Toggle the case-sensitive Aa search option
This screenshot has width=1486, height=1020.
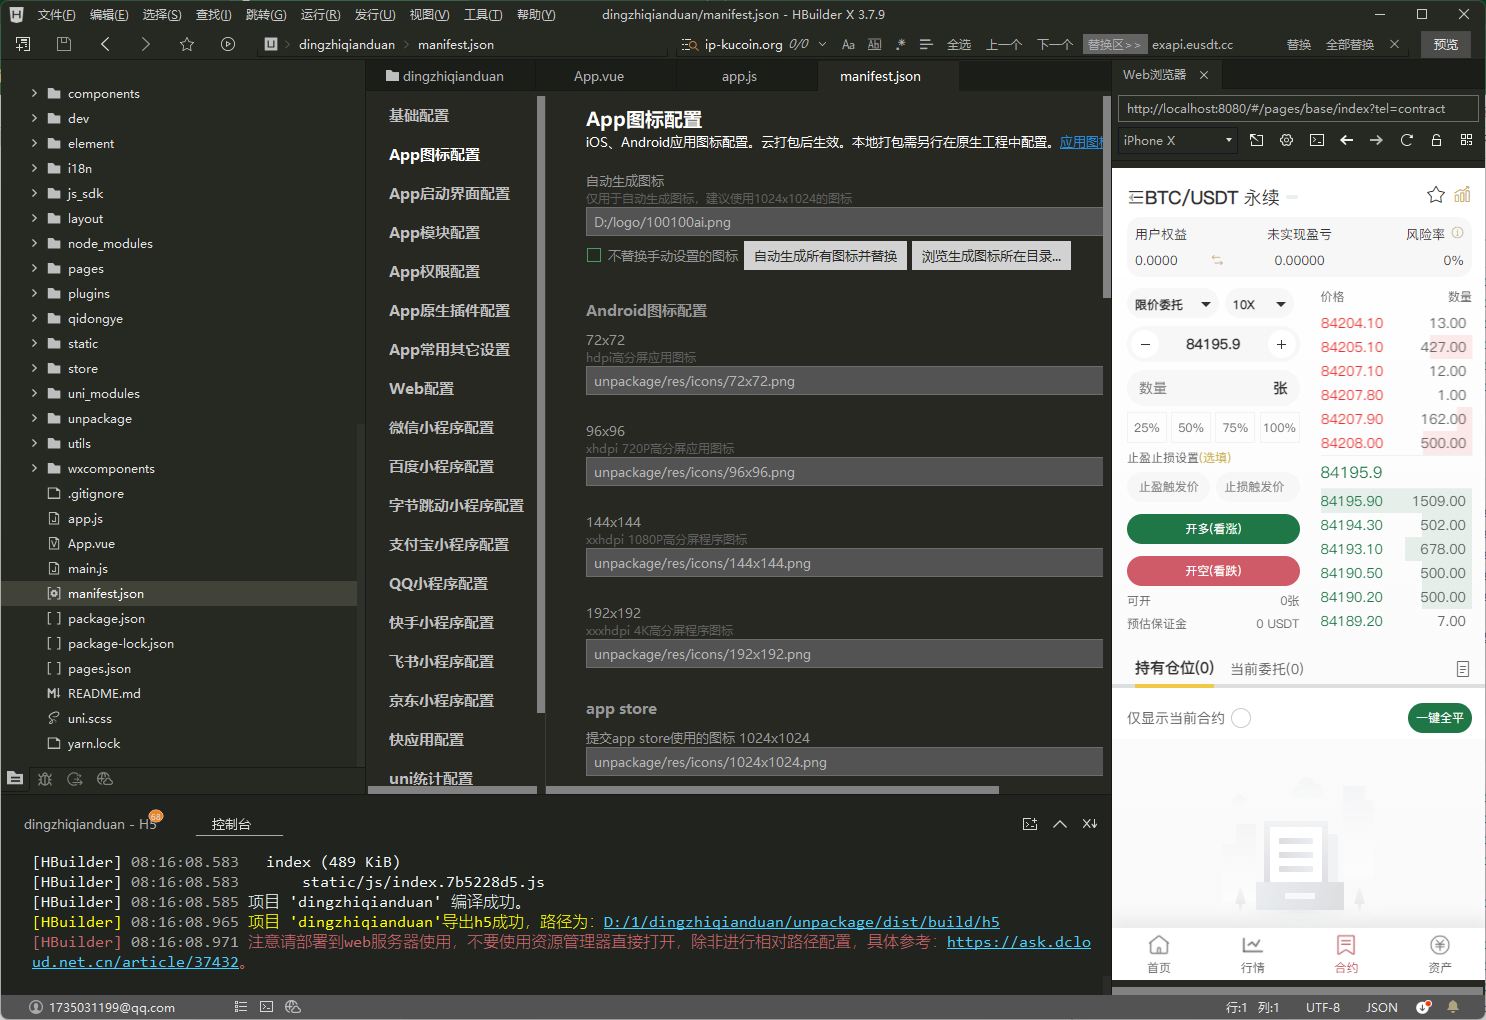848,44
